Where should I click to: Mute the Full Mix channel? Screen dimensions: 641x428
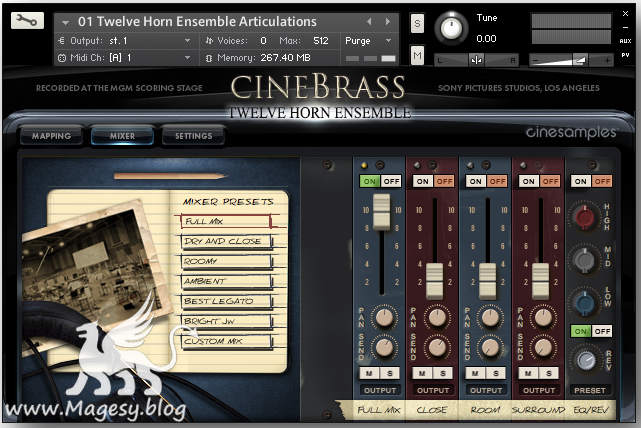pos(369,373)
